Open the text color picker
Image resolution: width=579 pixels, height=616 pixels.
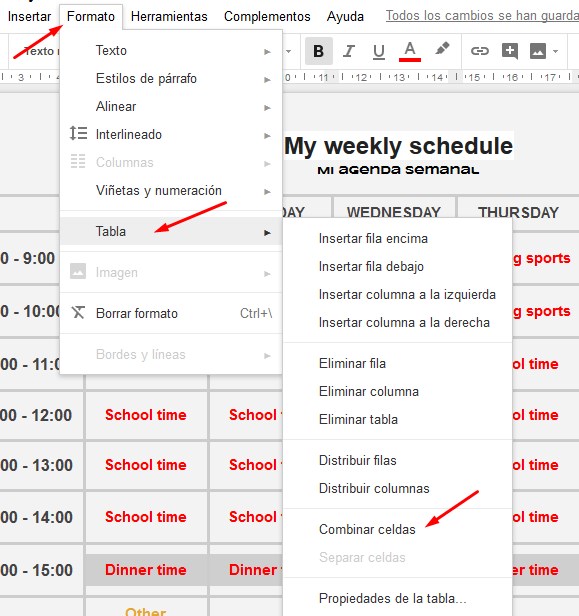click(x=410, y=51)
